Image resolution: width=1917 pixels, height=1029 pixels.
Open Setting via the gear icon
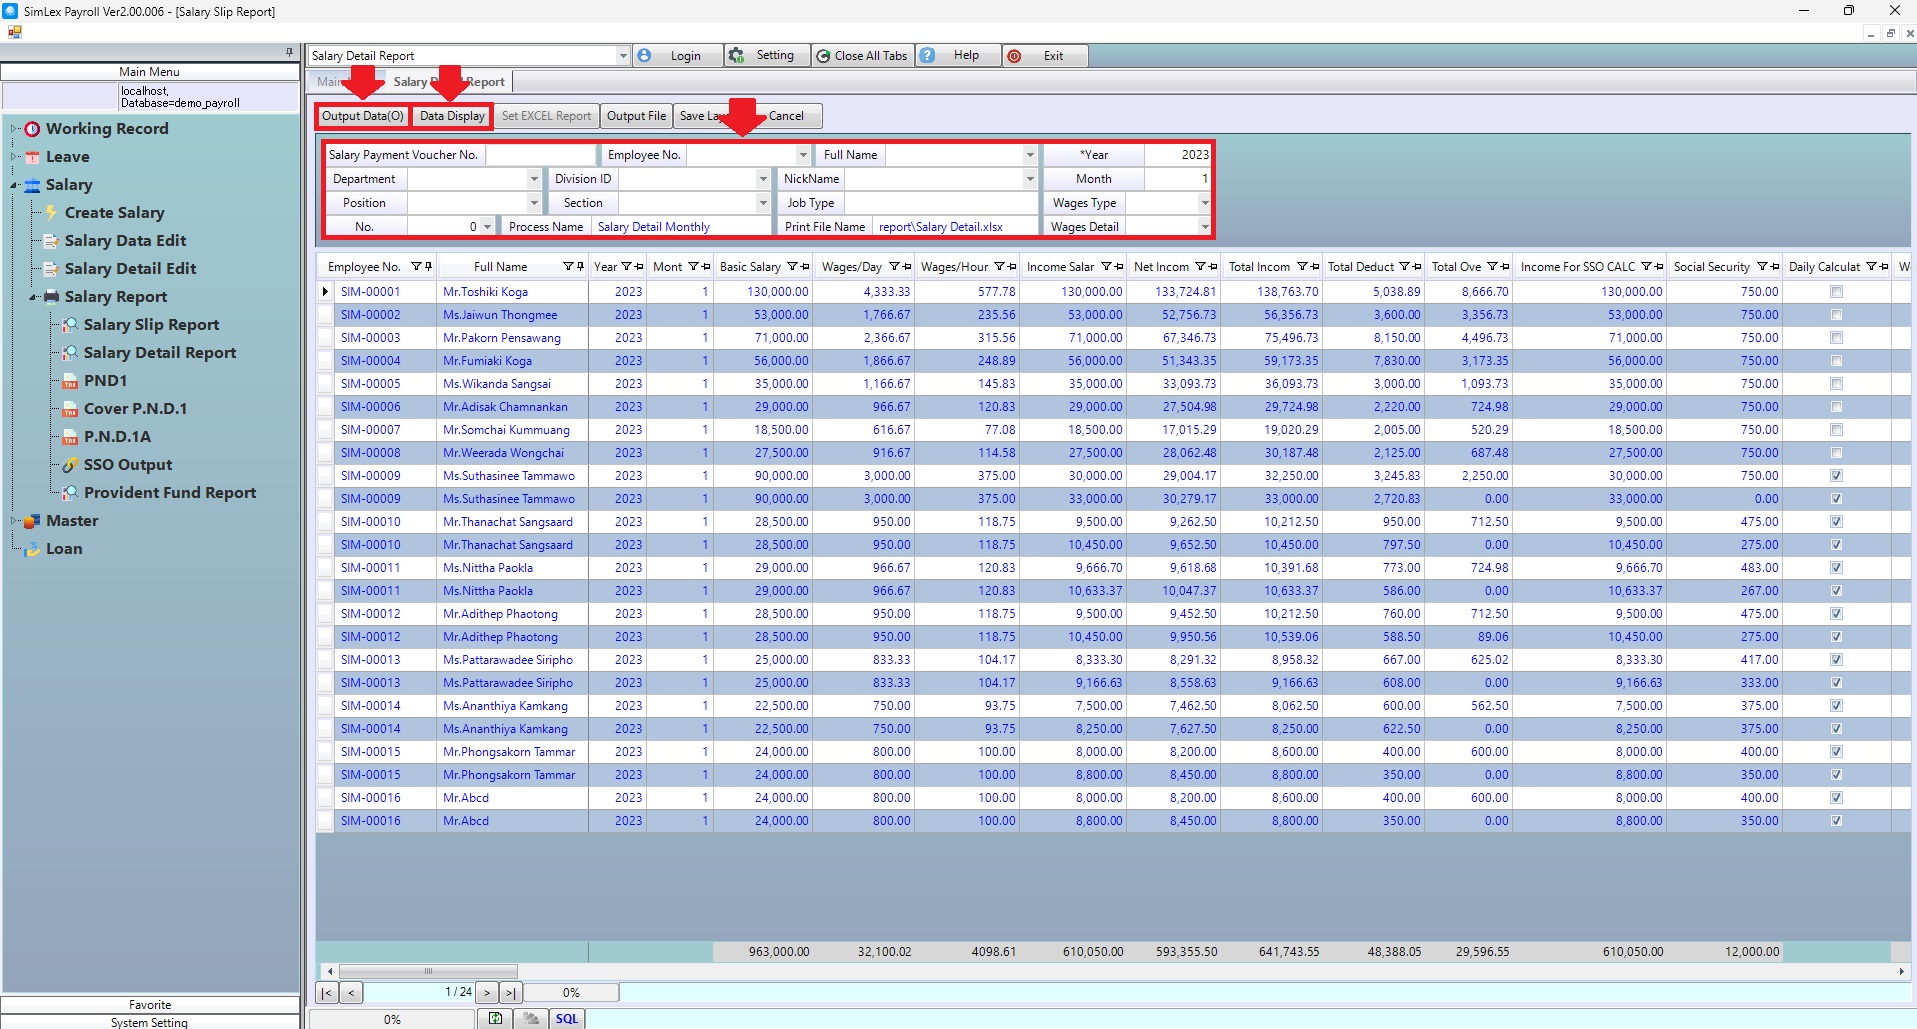coord(737,56)
